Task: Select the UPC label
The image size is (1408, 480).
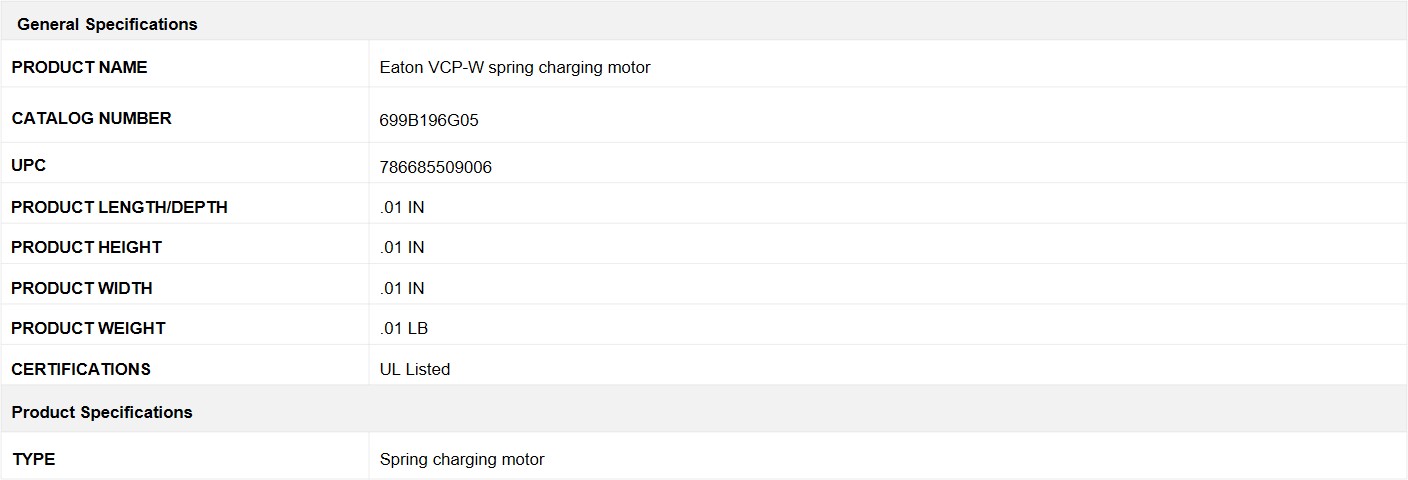Action: point(29,165)
